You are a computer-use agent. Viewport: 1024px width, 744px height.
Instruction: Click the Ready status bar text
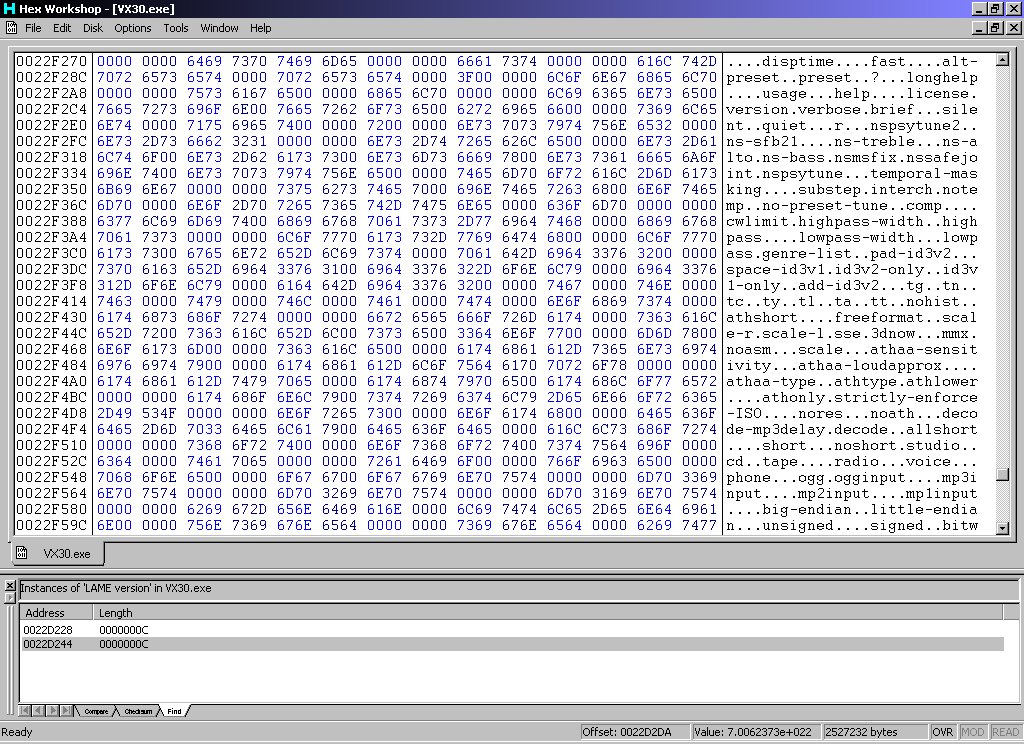click(17, 732)
